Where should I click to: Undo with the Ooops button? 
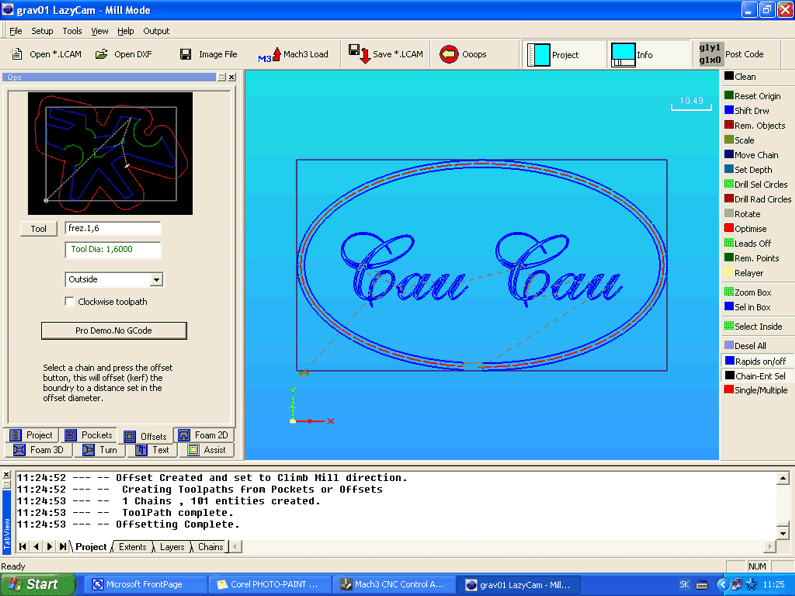click(x=463, y=54)
